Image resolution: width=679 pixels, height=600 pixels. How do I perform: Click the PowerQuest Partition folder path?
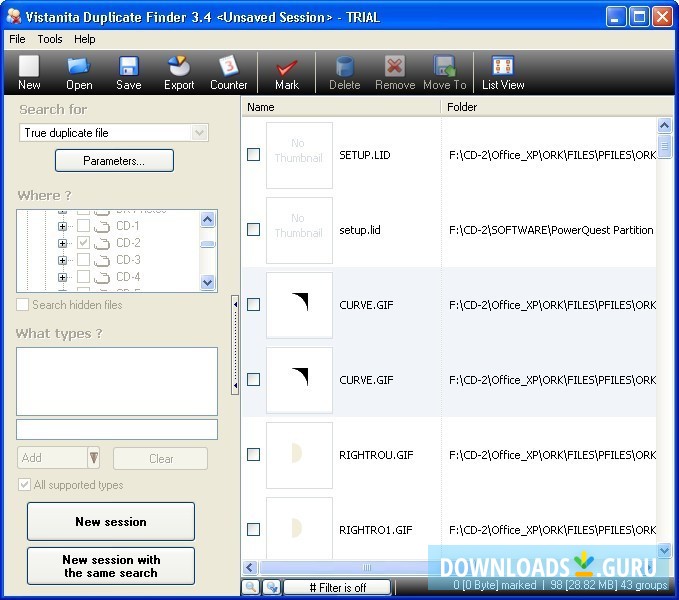click(551, 230)
